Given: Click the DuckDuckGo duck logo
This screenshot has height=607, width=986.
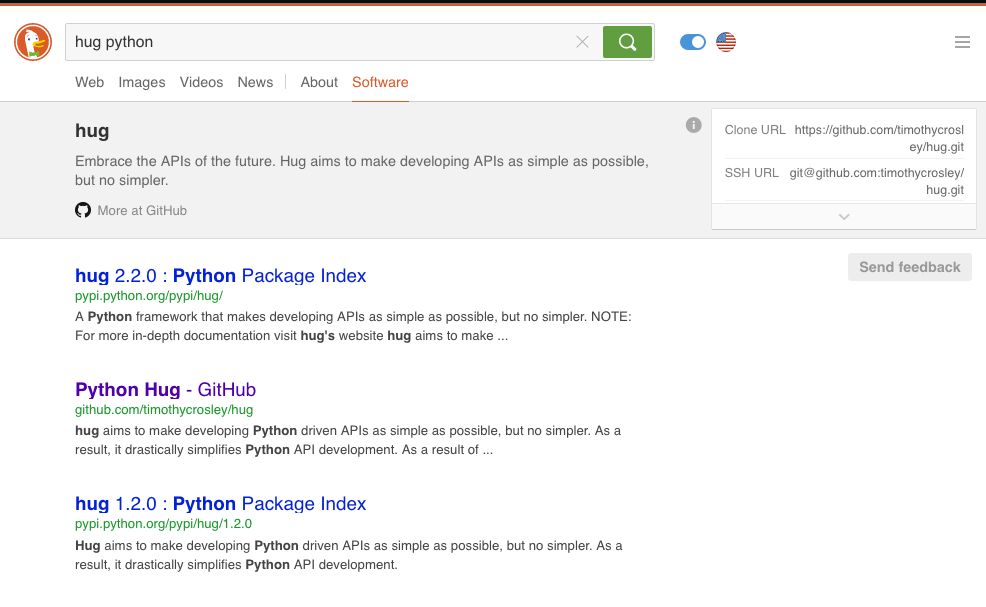Looking at the screenshot, I should pyautogui.click(x=33, y=42).
